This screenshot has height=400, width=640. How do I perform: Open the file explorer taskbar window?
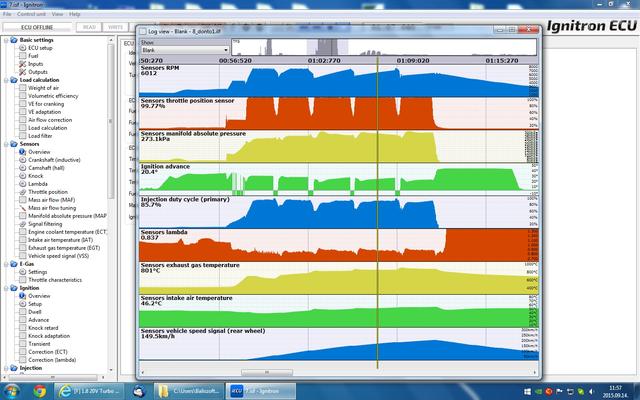pos(189,391)
